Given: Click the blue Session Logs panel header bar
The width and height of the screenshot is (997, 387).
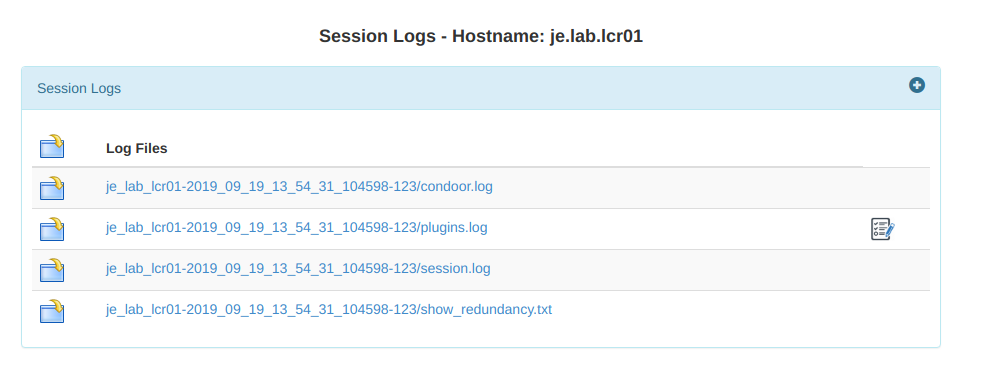Looking at the screenshot, I should click(481, 88).
